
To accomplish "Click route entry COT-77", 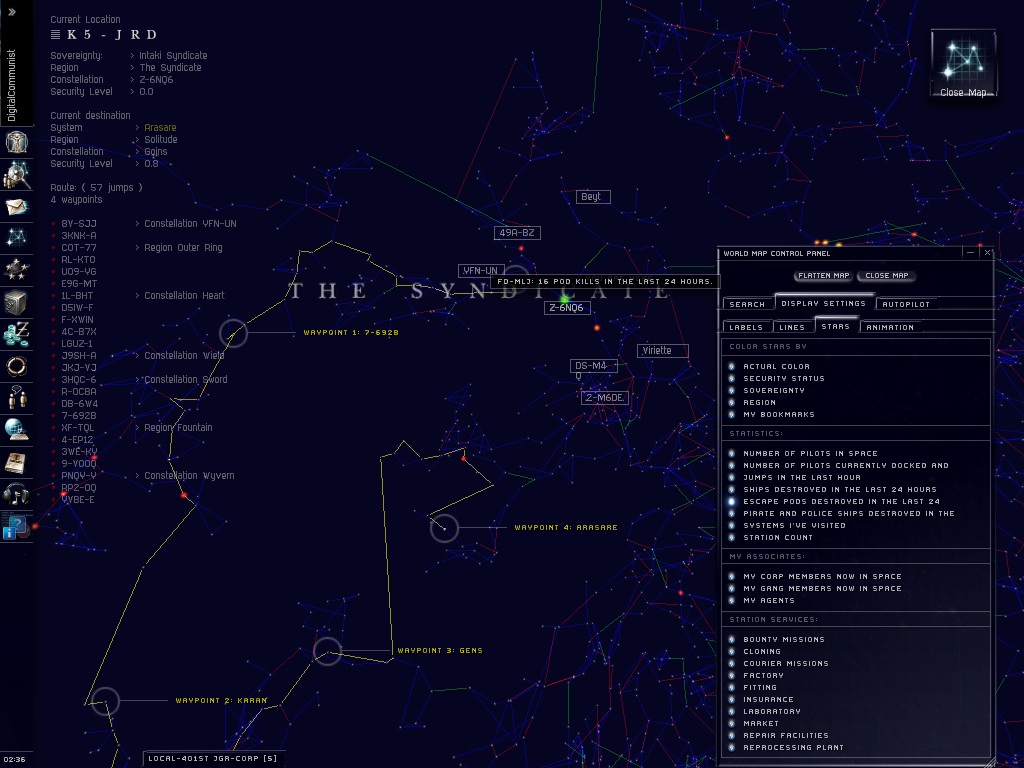I will 78,248.
